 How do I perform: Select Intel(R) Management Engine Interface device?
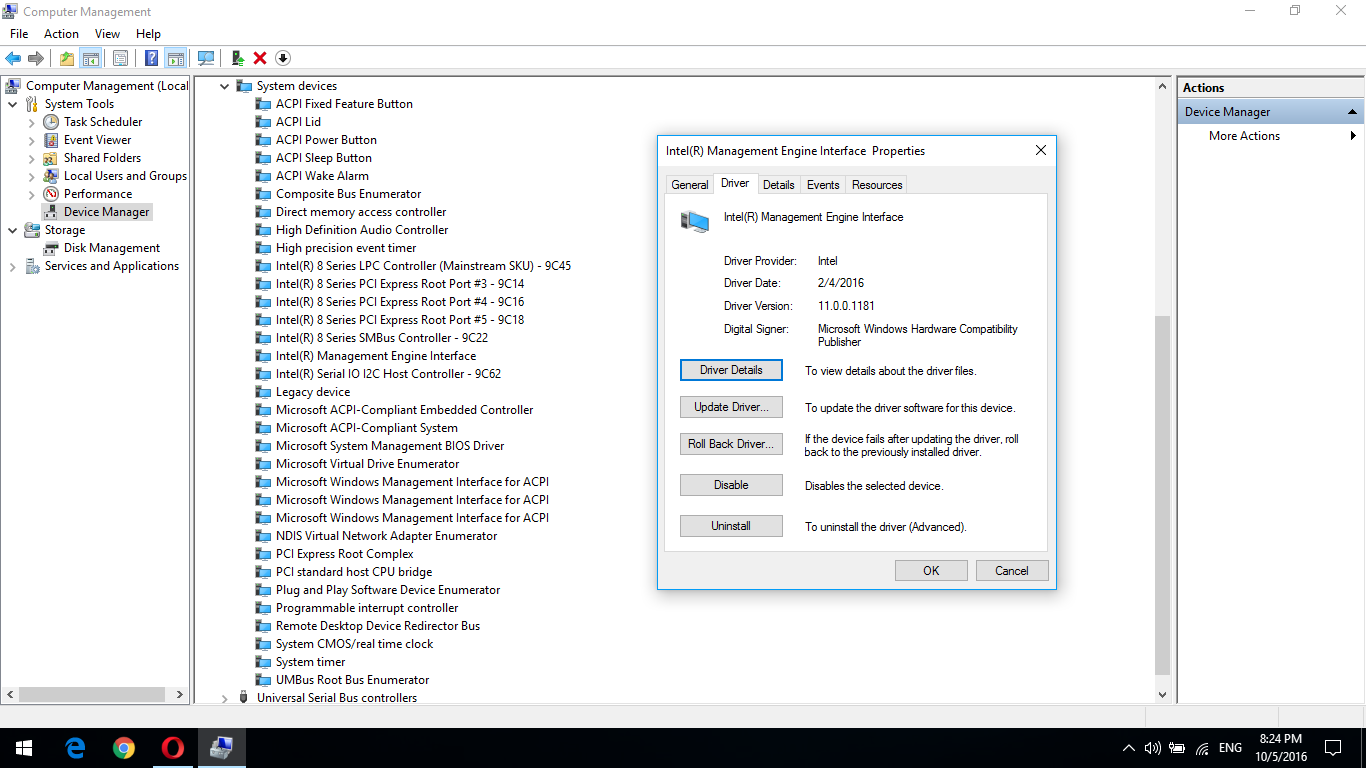376,356
